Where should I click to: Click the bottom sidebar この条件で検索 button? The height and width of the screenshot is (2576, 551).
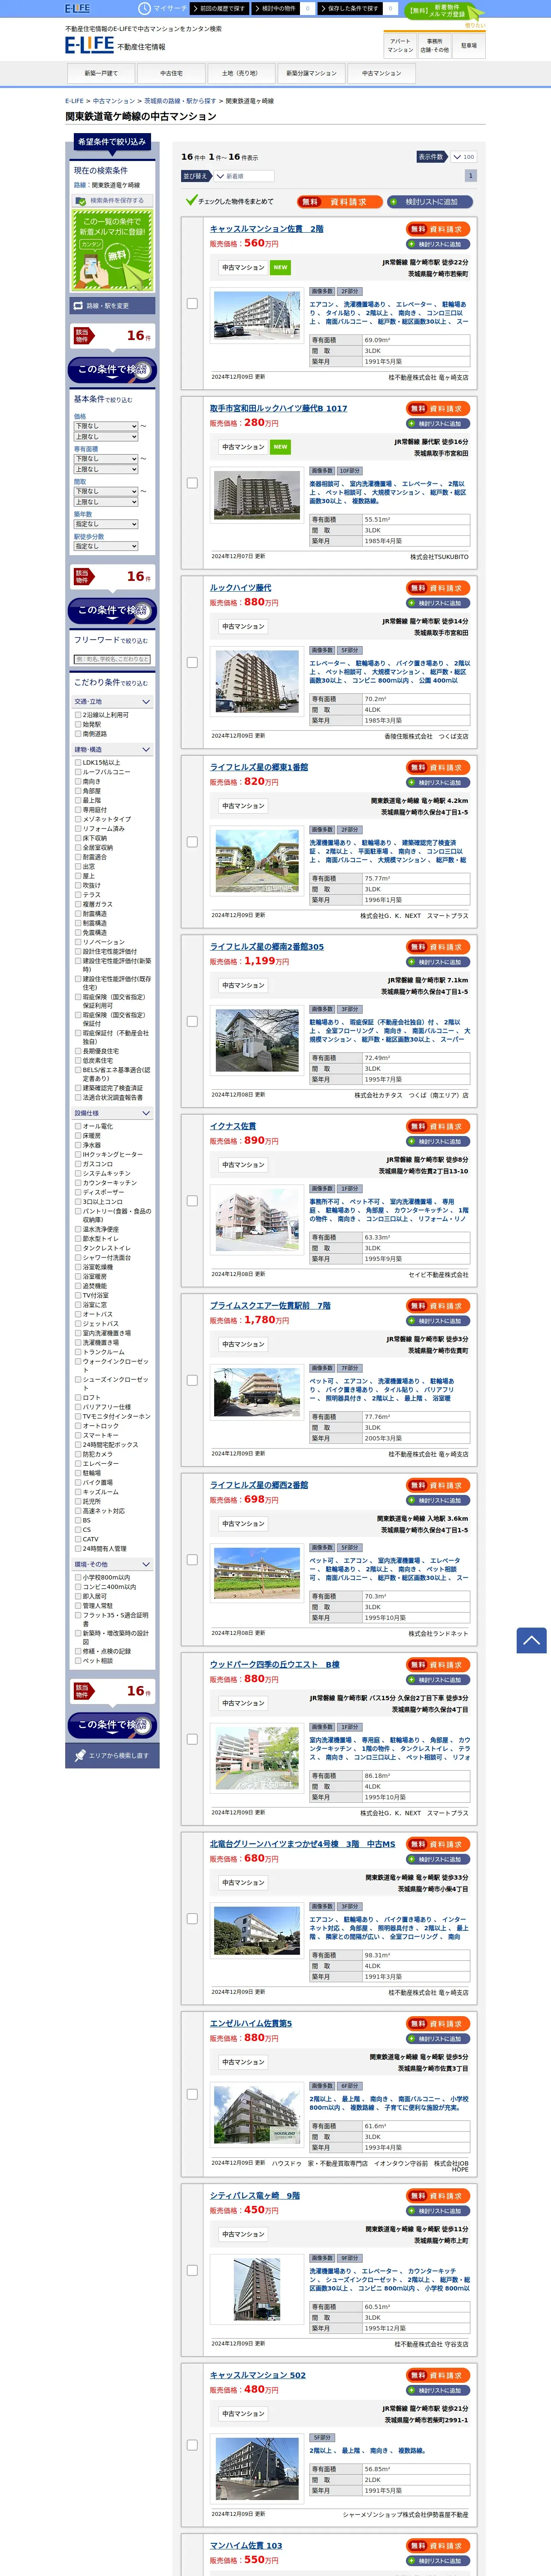click(x=112, y=1725)
